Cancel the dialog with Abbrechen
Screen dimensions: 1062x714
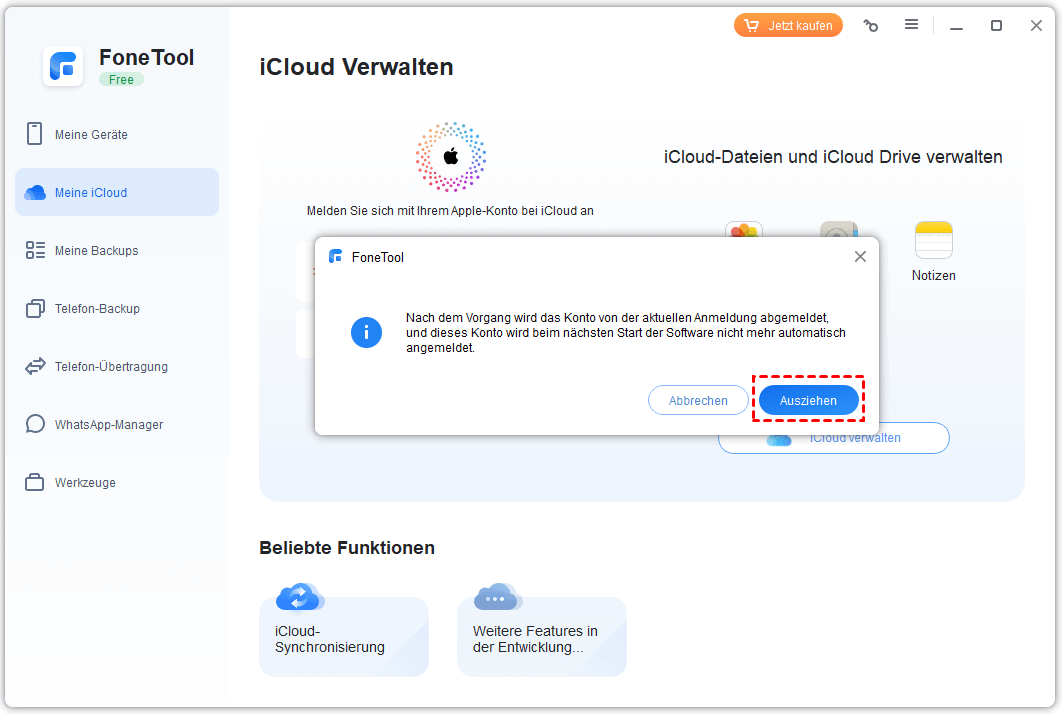coord(698,400)
